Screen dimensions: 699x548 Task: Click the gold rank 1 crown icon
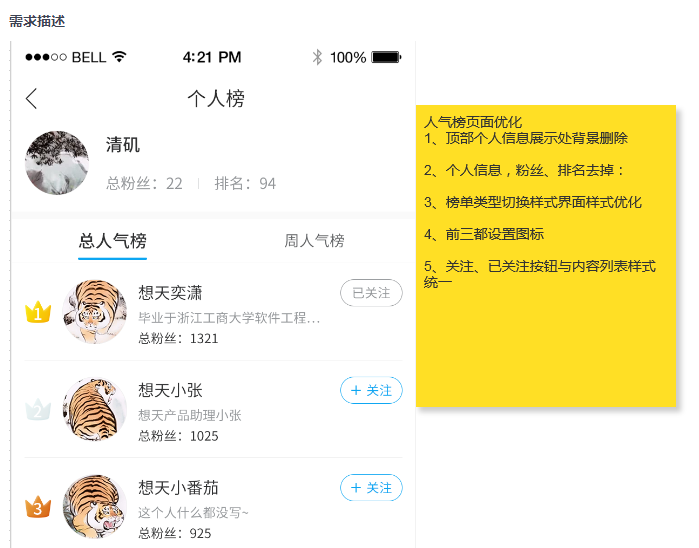click(38, 312)
